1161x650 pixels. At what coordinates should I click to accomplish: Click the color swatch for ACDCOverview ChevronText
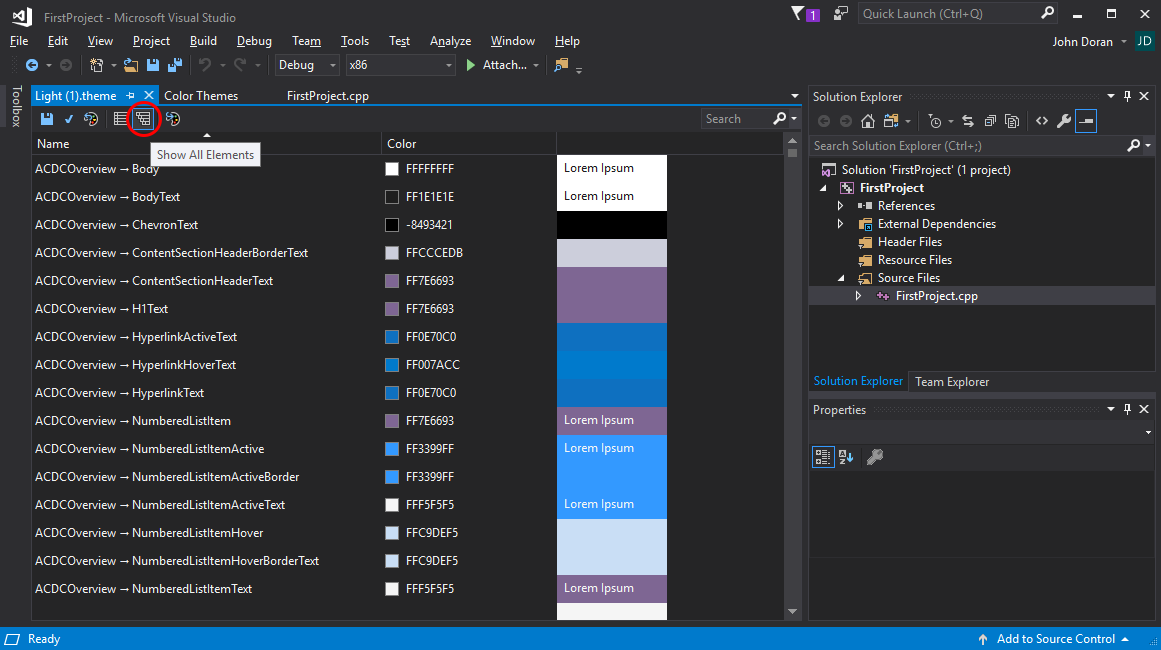click(392, 225)
